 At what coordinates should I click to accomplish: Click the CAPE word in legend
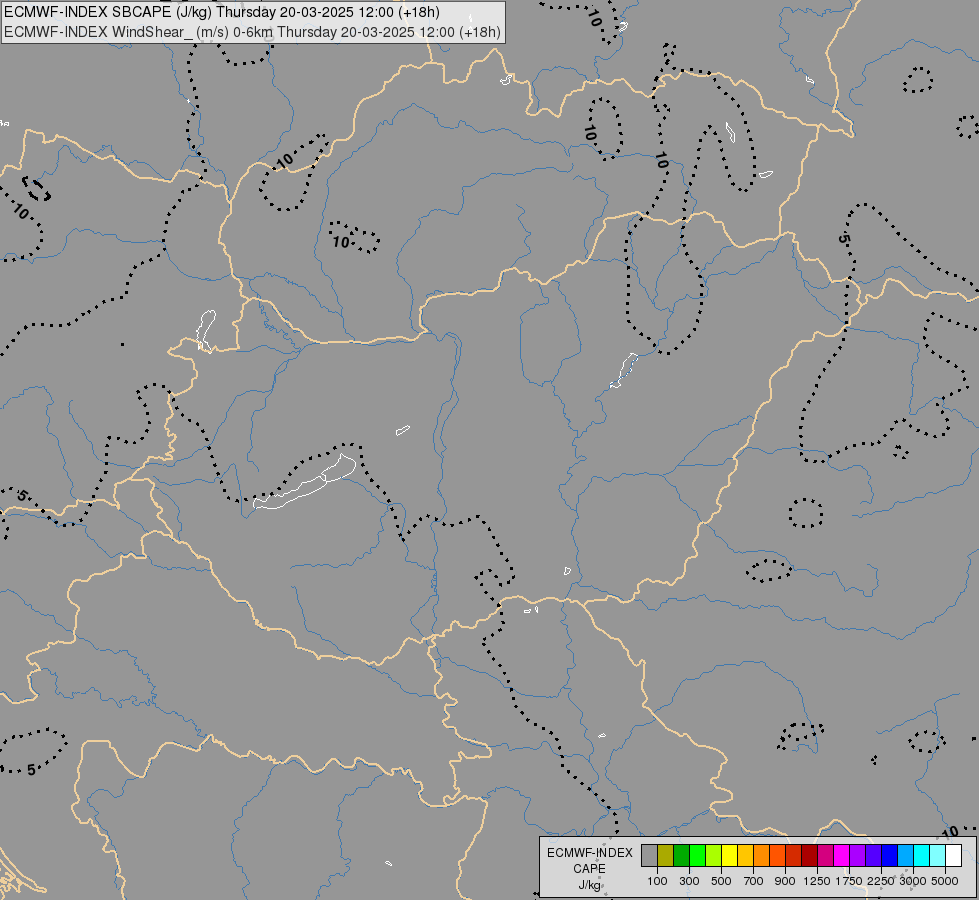tap(589, 869)
